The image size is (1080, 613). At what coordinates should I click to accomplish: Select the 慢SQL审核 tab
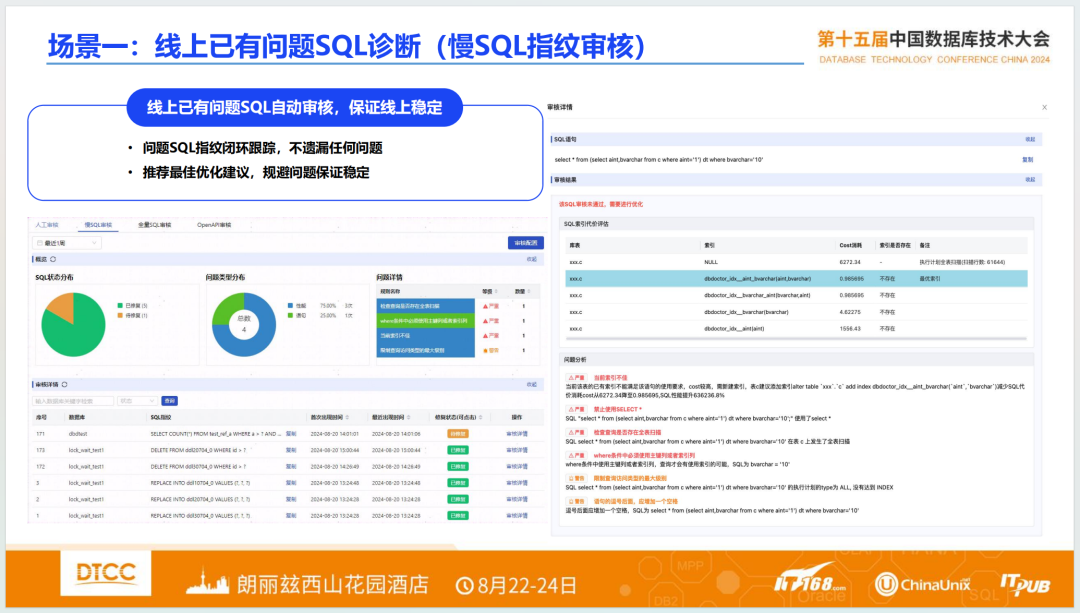pos(98,225)
